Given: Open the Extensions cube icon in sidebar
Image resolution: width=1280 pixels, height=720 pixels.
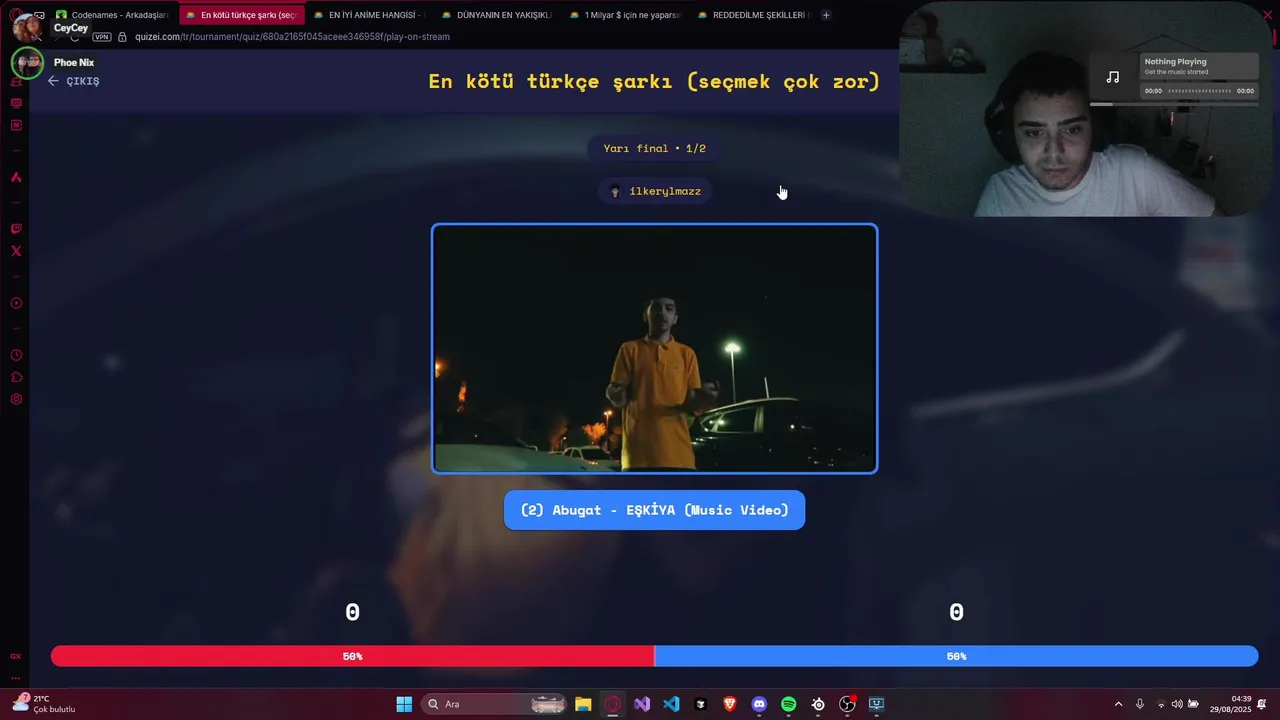Looking at the screenshot, I should coord(16,377).
